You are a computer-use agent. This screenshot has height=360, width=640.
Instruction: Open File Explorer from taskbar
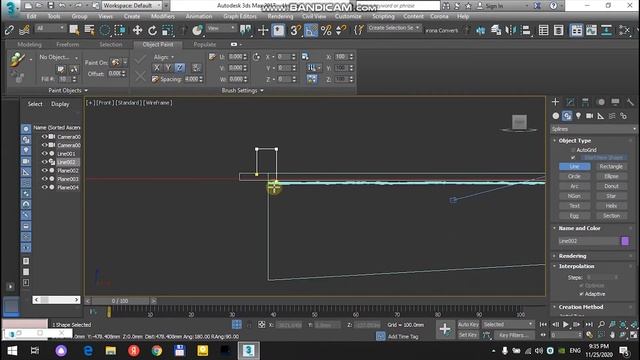click(x=111, y=351)
